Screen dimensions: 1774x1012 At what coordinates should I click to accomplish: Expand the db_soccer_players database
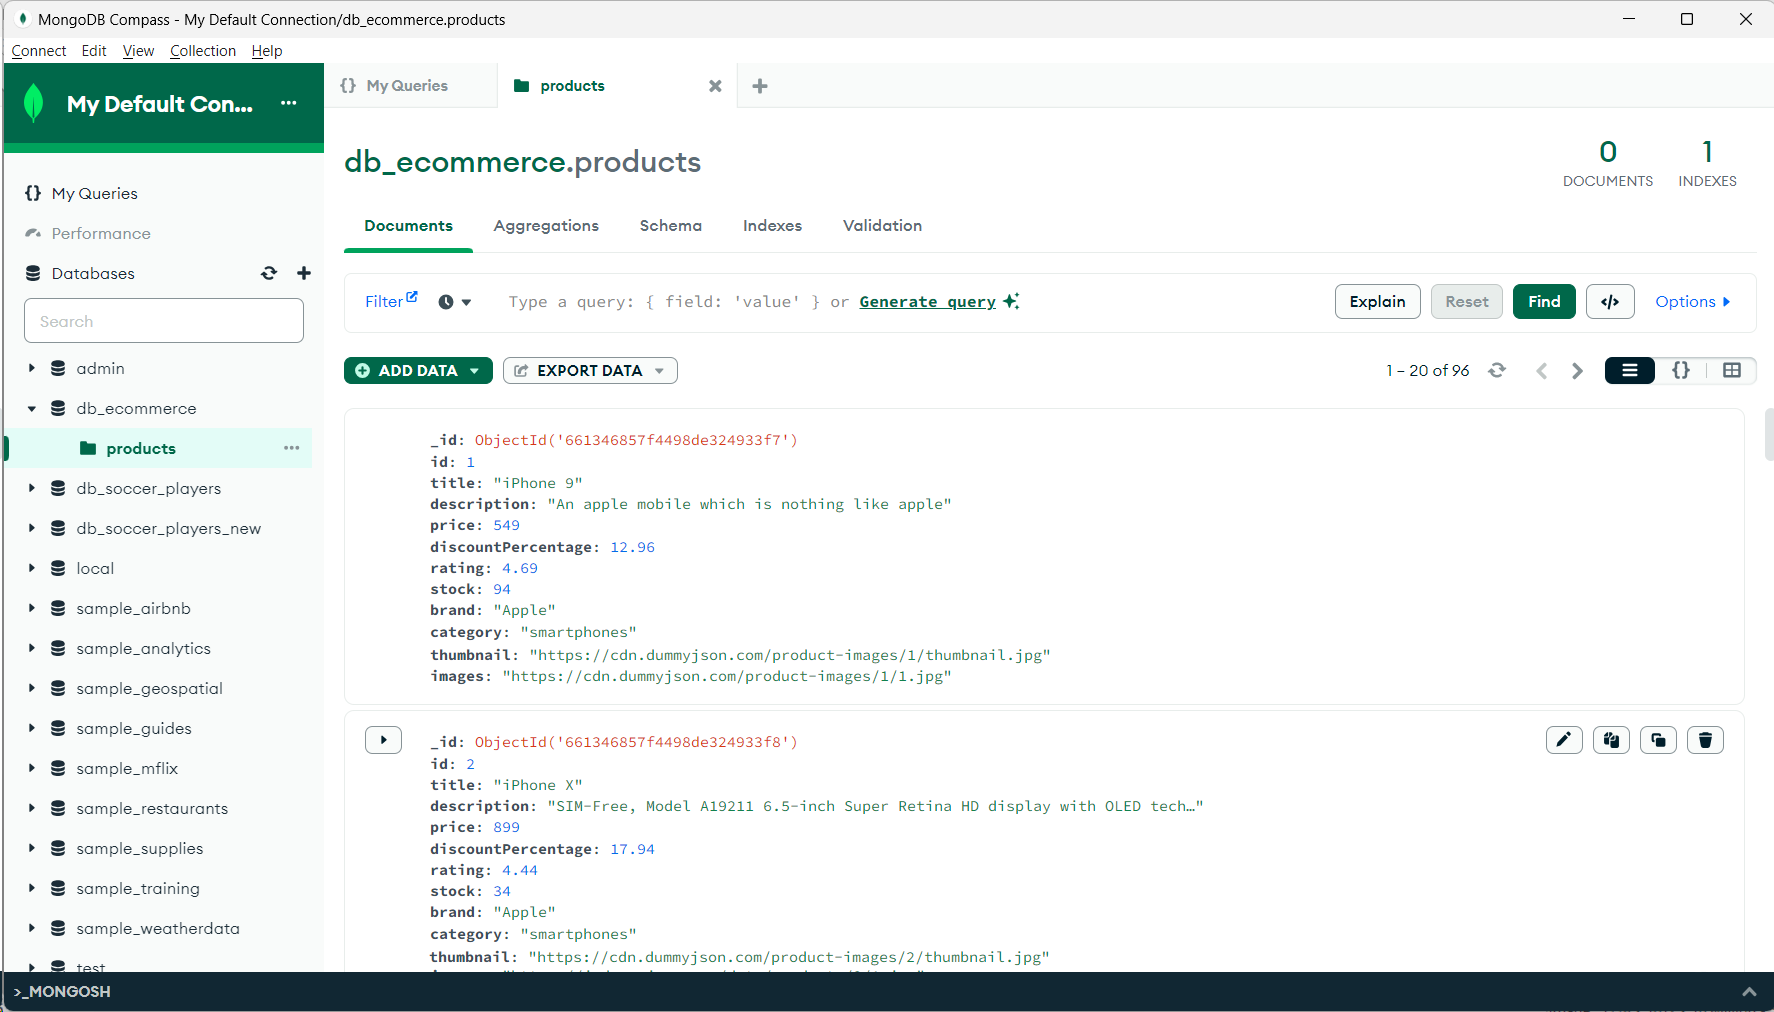tap(31, 488)
